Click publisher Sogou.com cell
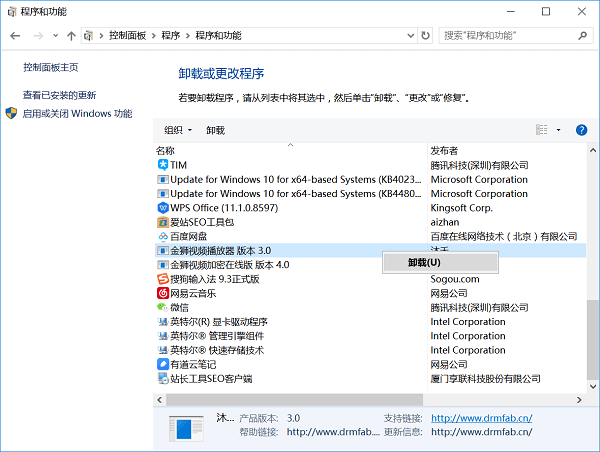 (455, 279)
